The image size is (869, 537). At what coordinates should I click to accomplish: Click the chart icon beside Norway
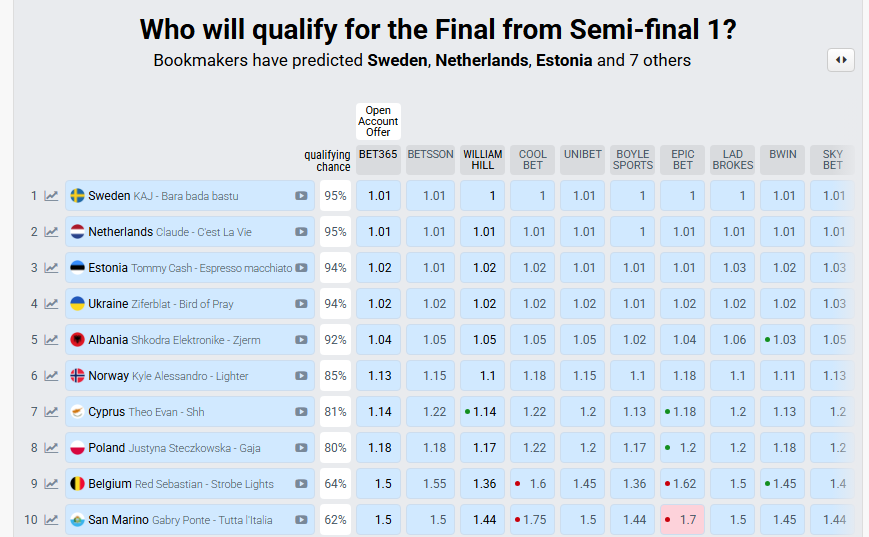pyautogui.click(x=51, y=376)
